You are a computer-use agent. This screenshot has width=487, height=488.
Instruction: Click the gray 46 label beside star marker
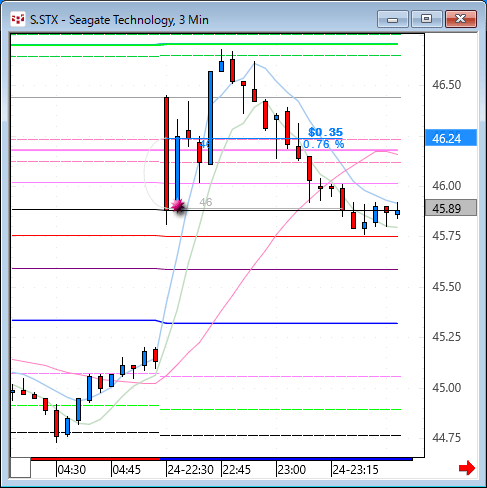click(206, 202)
